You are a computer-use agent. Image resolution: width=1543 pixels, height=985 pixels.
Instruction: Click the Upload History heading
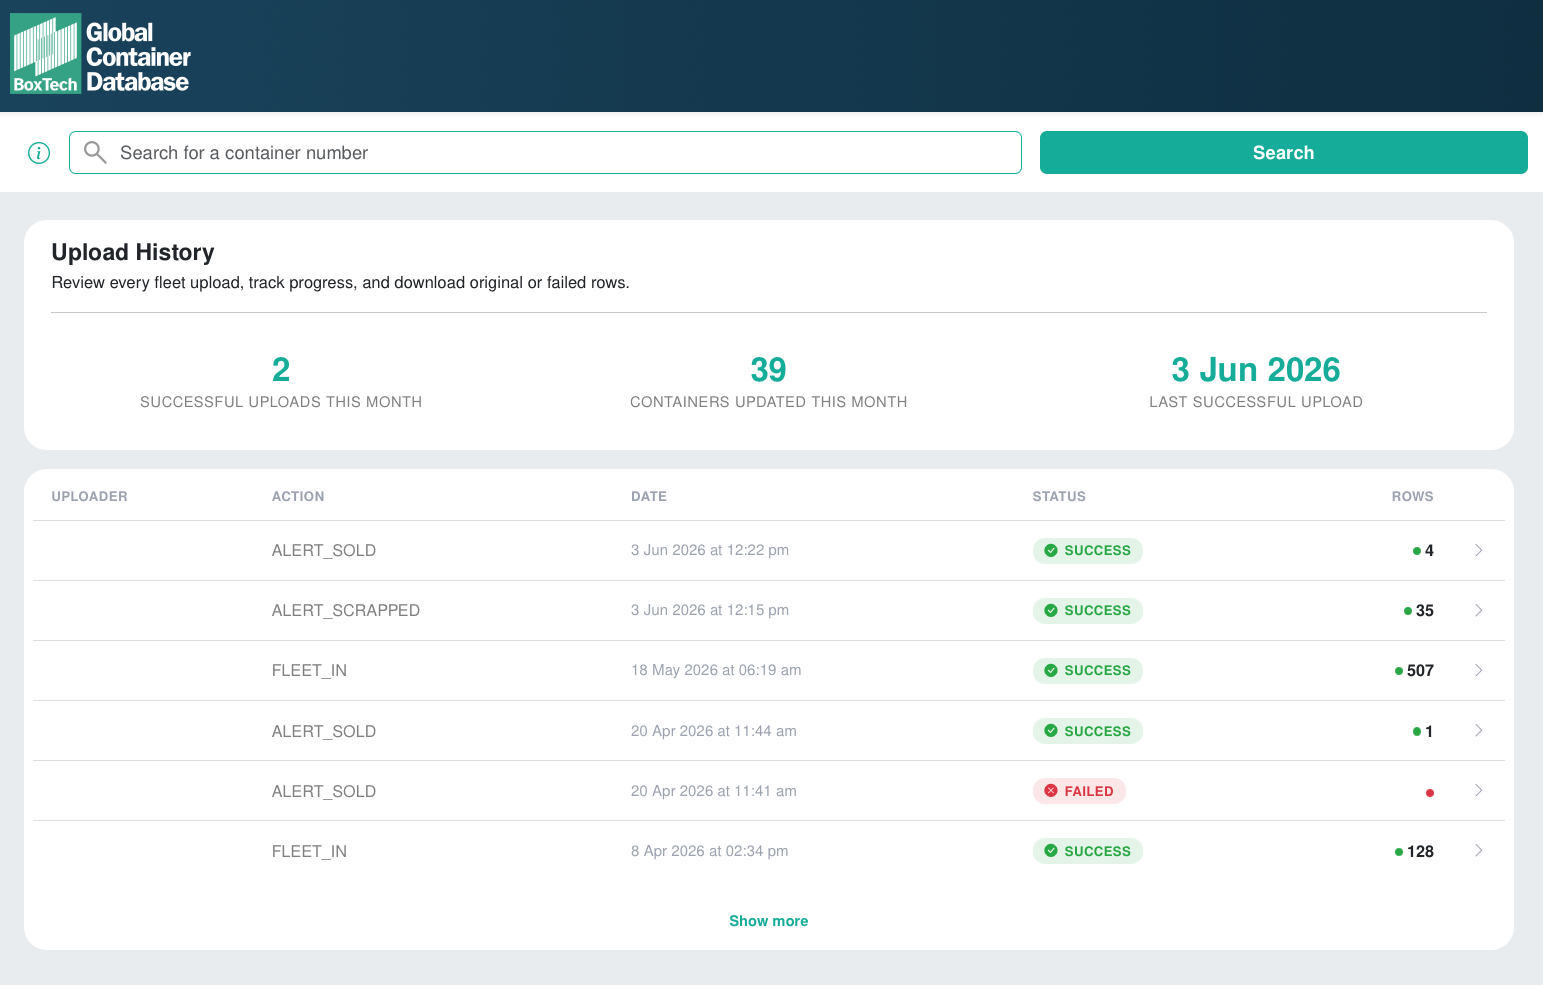tap(133, 252)
